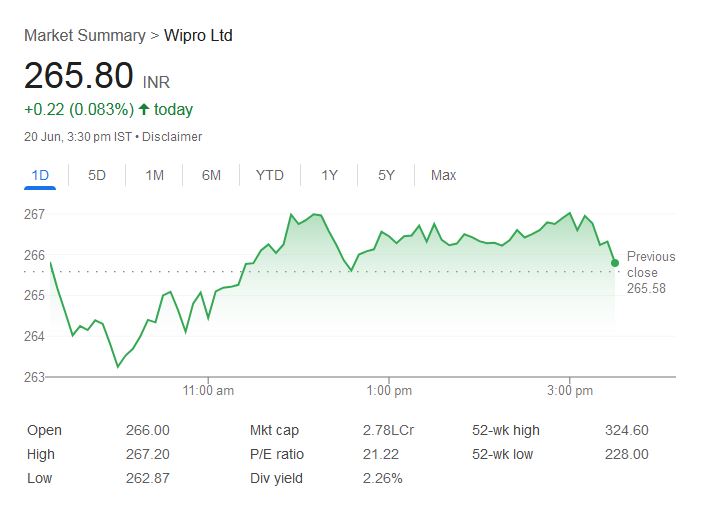This screenshot has width=723, height=507.
Task: Click the P/E ratio label
Action: coord(277,454)
